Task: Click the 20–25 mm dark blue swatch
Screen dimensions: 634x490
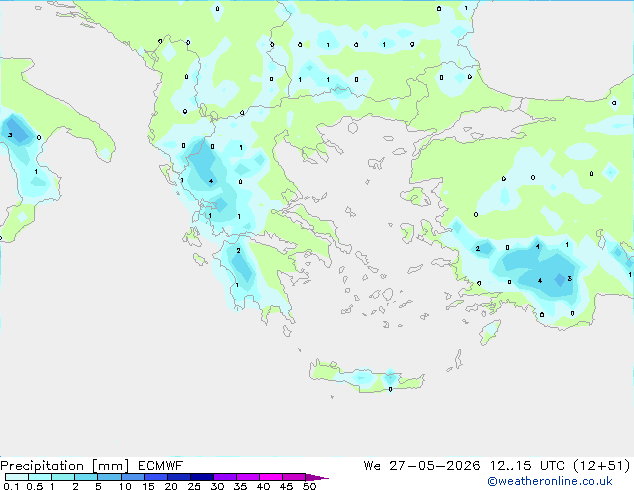Action: click(x=178, y=477)
